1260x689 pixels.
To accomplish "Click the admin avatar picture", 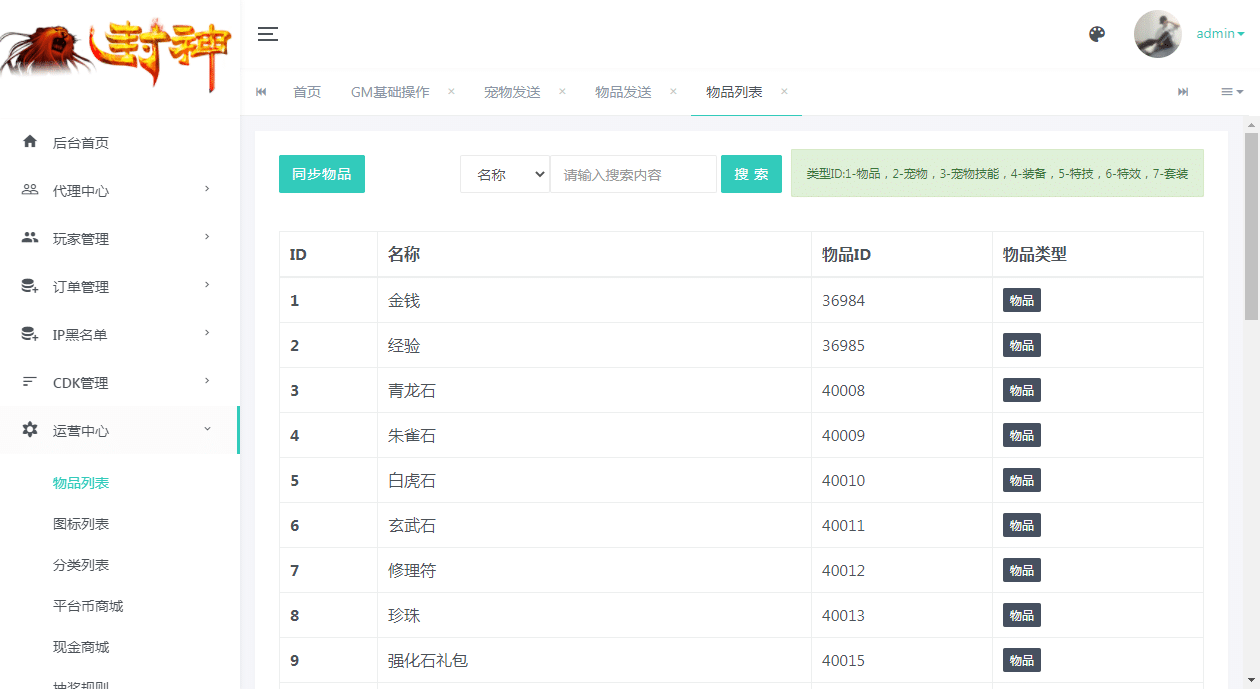I will click(x=1157, y=34).
